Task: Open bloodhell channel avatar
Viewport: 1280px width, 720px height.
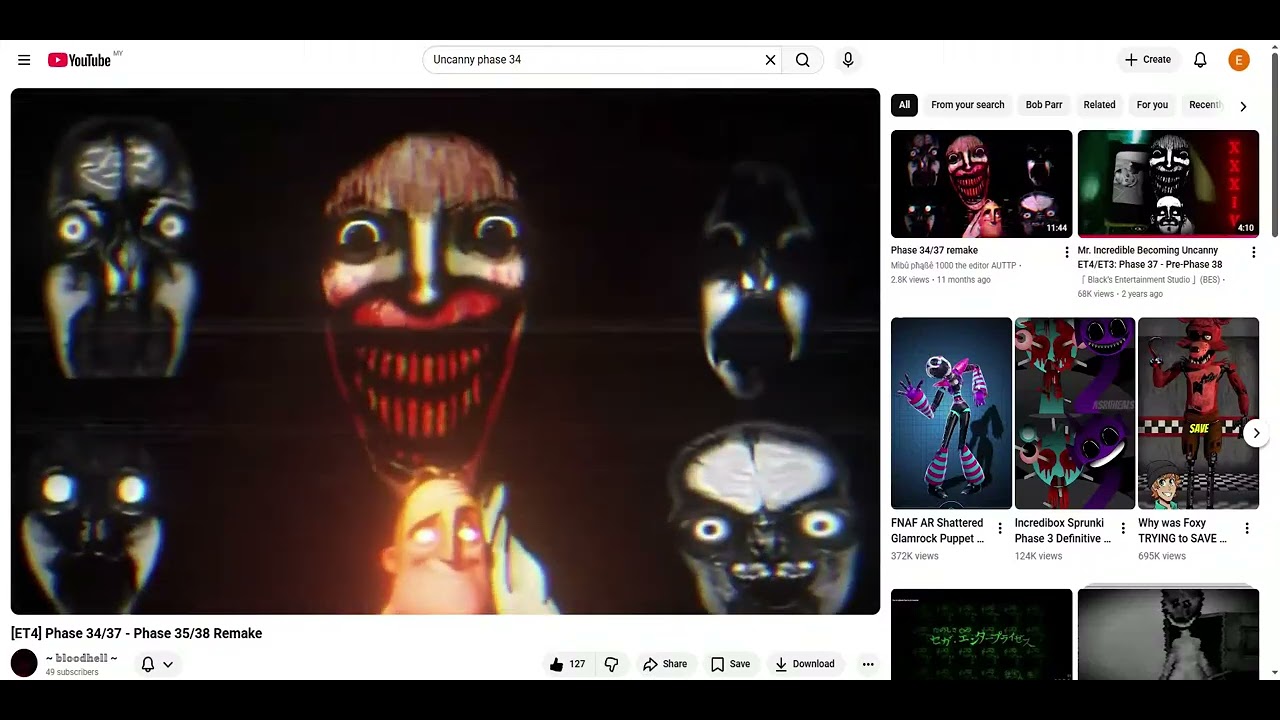Action: 24,663
